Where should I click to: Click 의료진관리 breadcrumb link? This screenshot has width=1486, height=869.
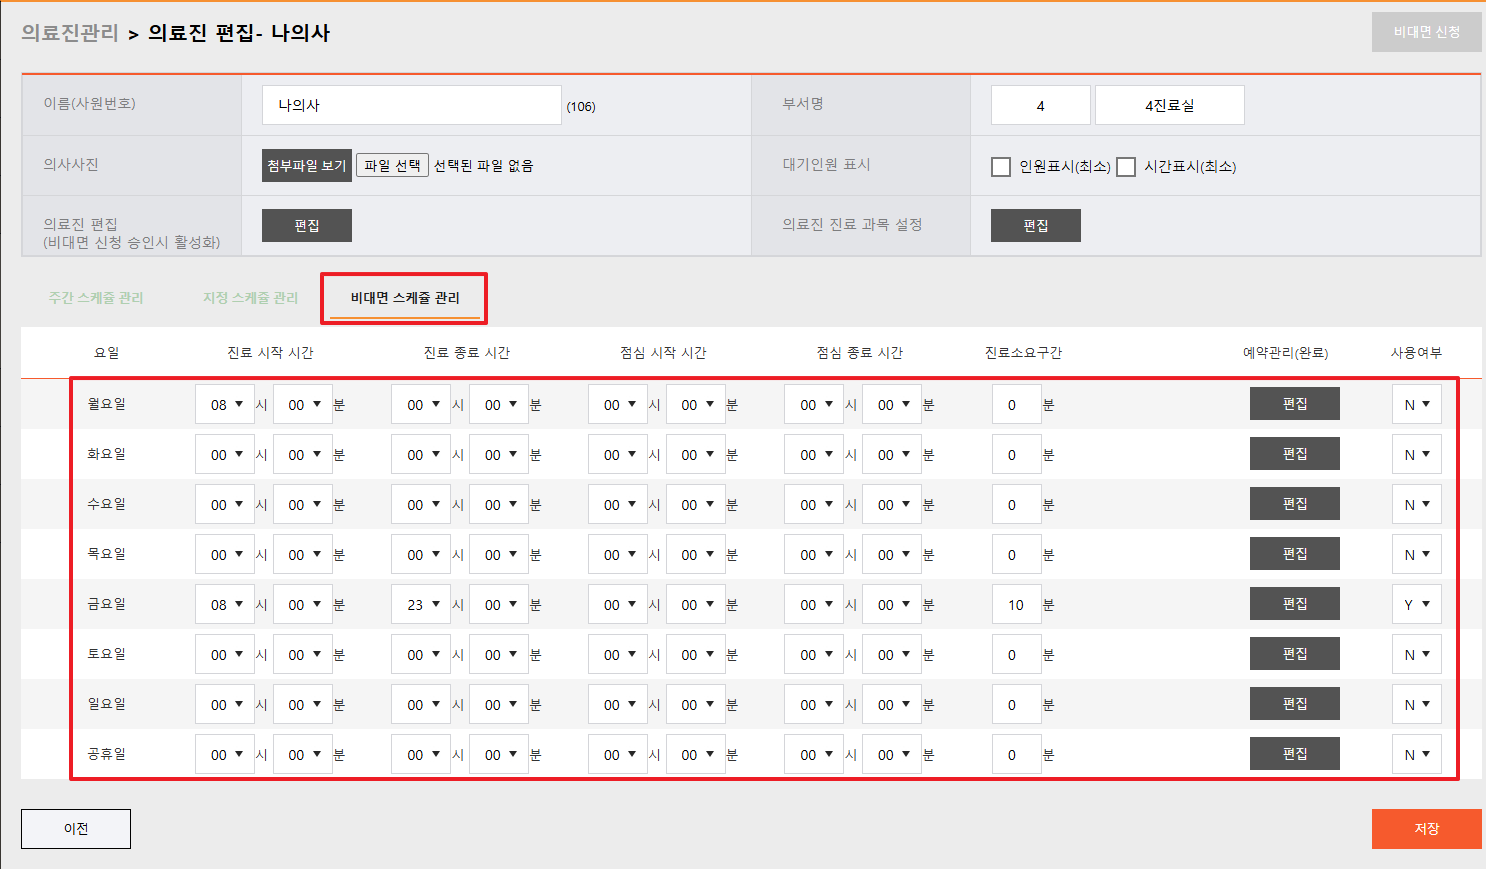pos(70,33)
